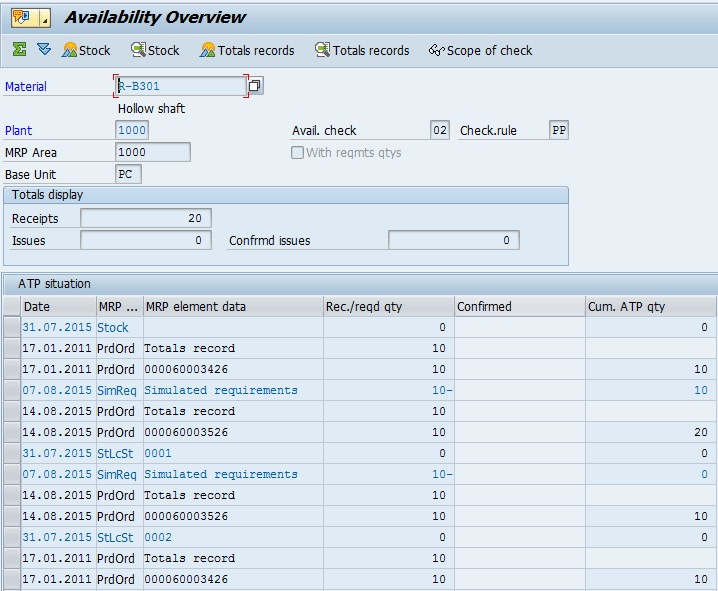Viewport: 718px width, 591px height.
Task: Click the Hollow shaft material description
Action: 152,108
